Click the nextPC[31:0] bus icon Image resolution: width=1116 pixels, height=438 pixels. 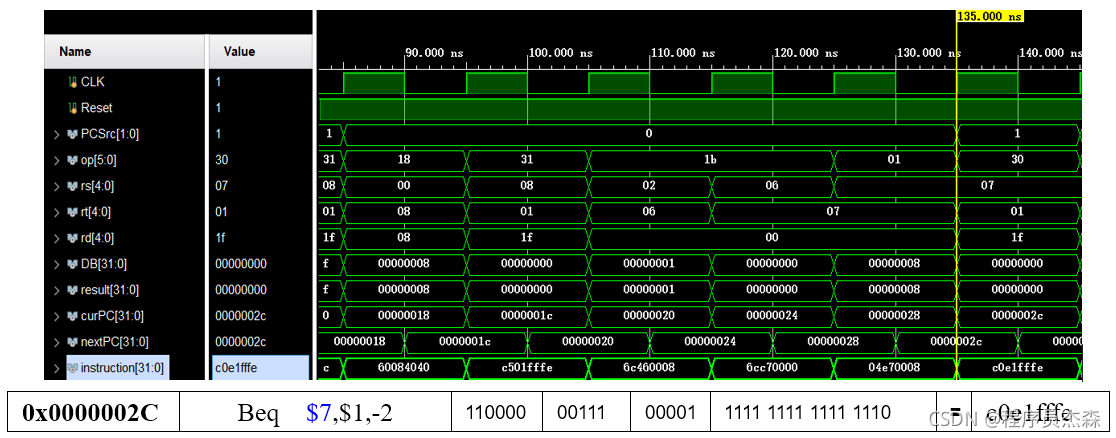pyautogui.click(x=72, y=342)
